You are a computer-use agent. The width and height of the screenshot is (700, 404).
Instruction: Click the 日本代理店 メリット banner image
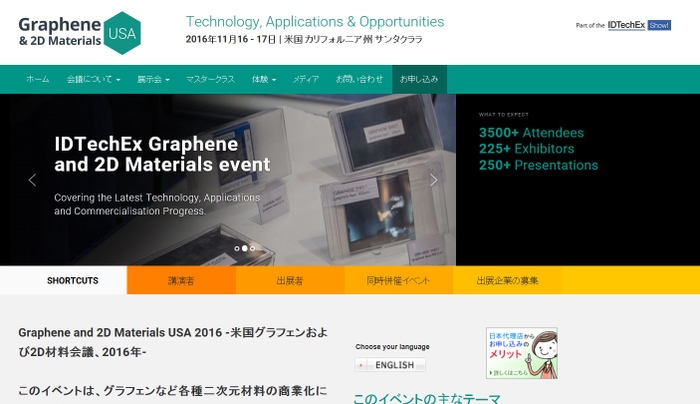[521, 353]
